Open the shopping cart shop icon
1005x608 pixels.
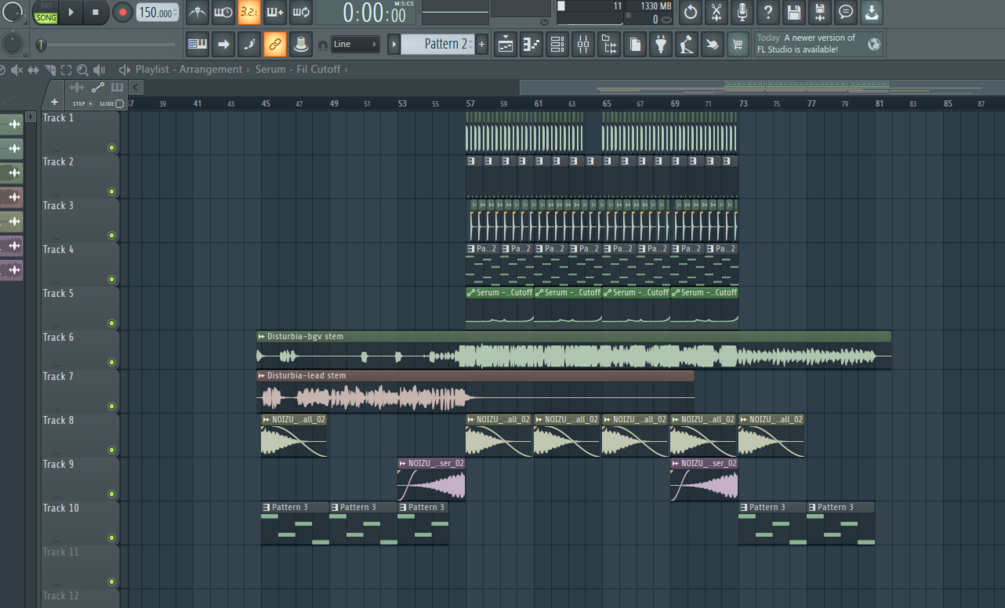pos(738,45)
